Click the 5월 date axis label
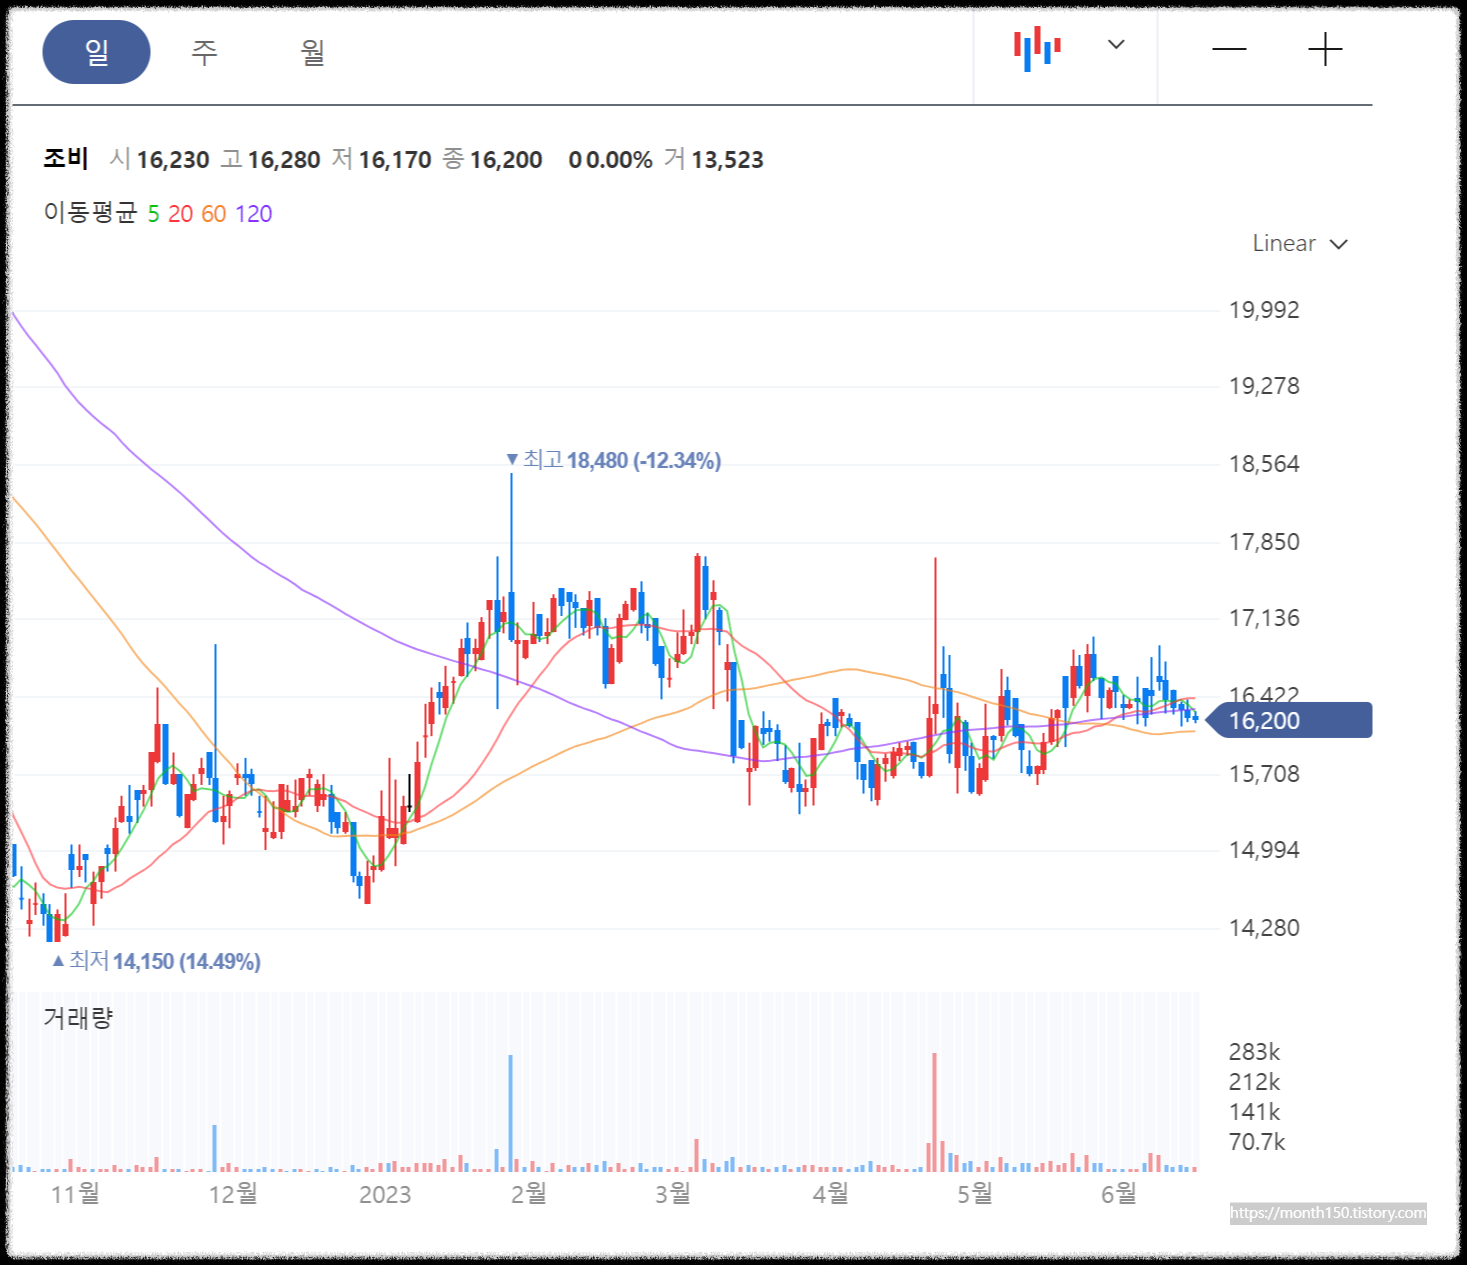This screenshot has height=1265, width=1467. [x=975, y=1194]
